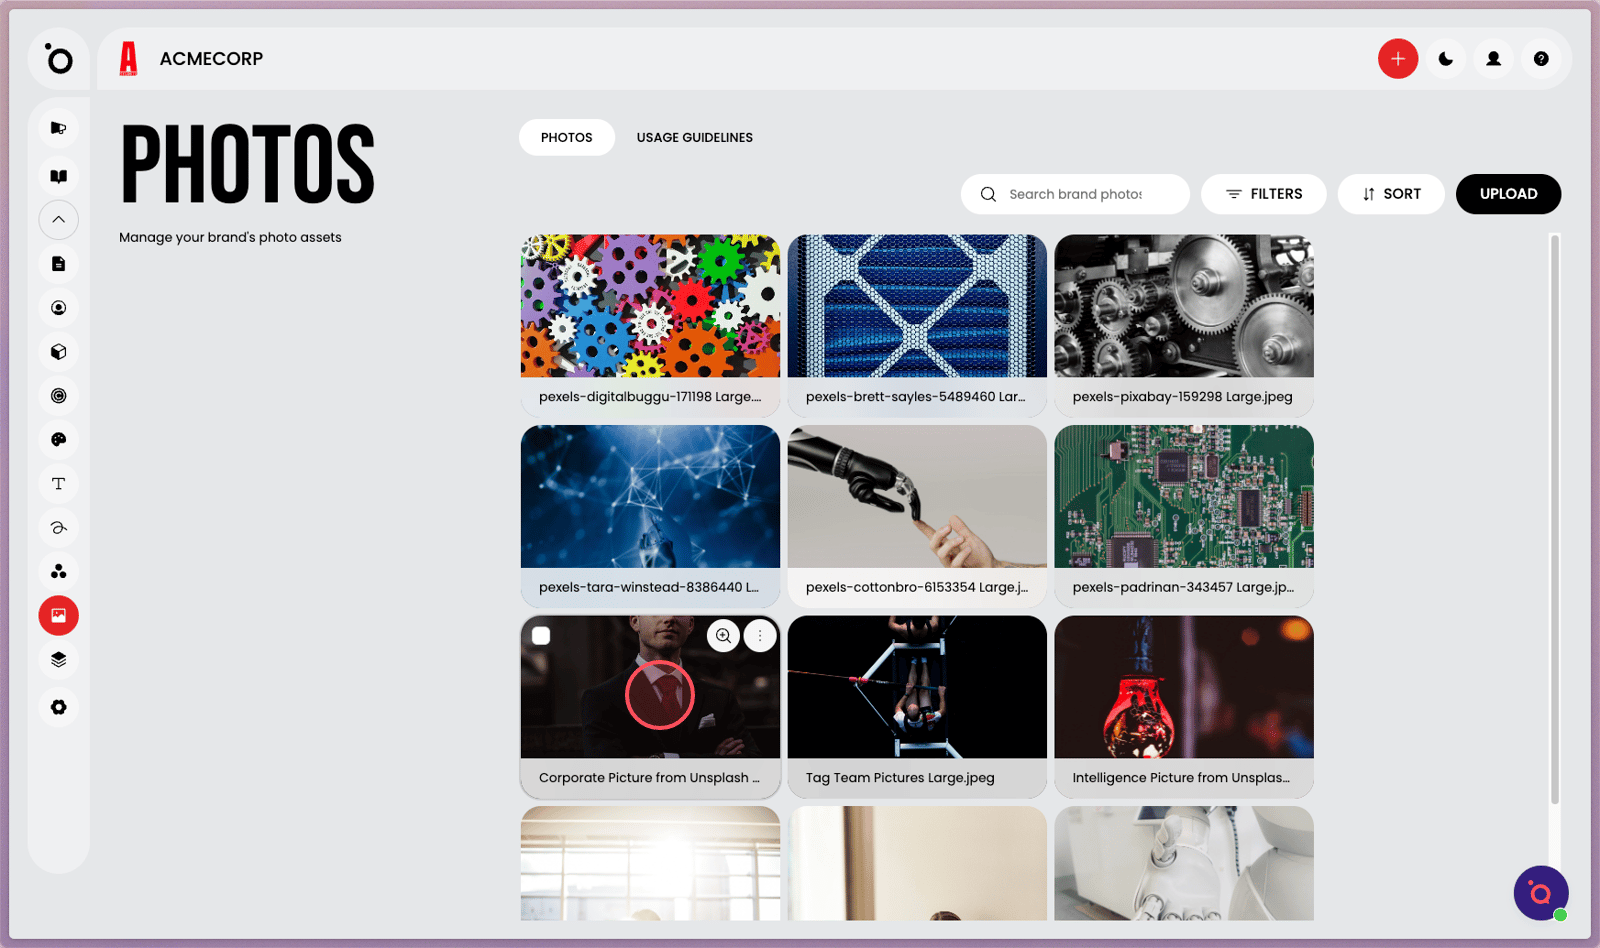Click the Upload button

[1508, 194]
